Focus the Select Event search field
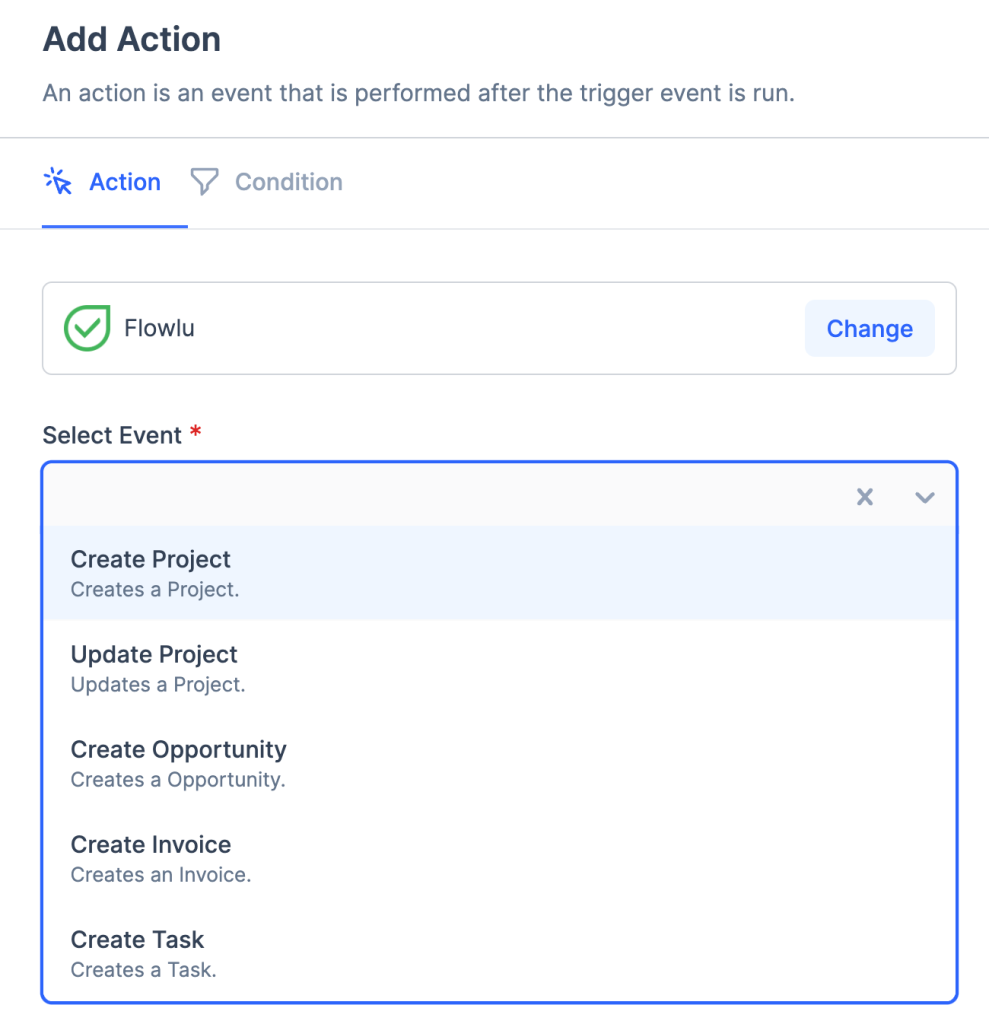 [440, 497]
